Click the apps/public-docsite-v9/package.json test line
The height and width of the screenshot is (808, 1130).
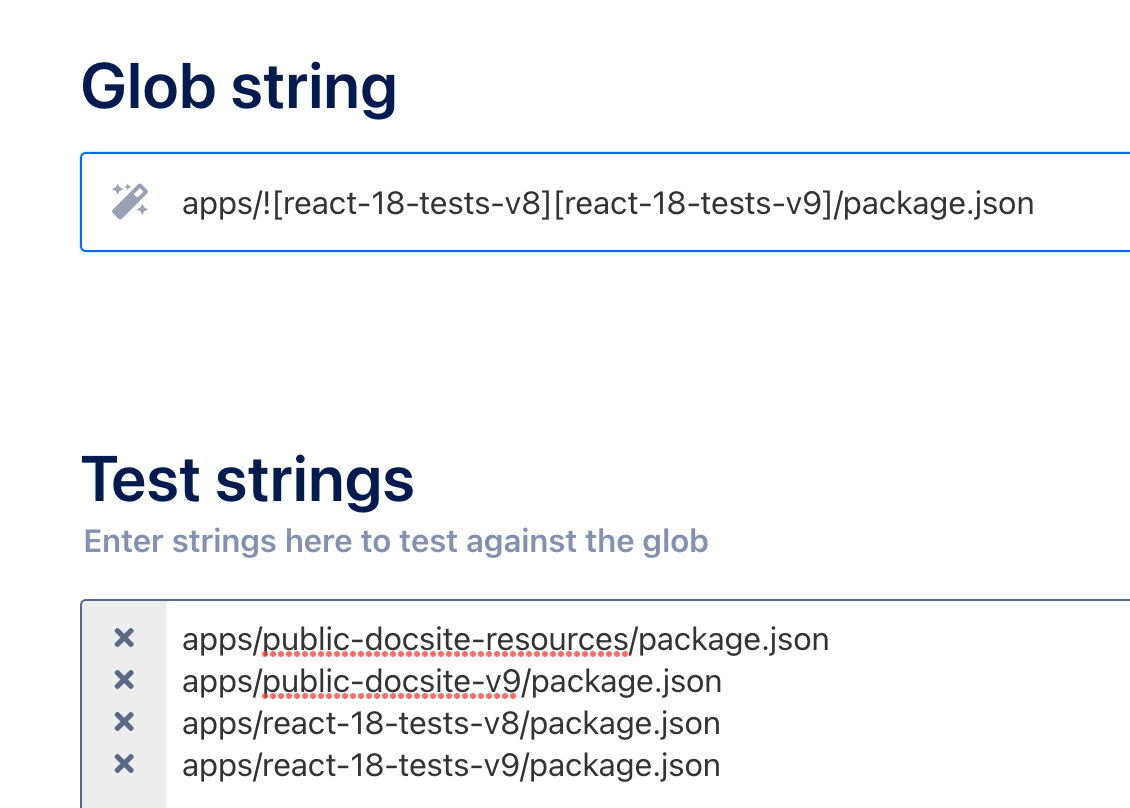[x=452, y=682]
